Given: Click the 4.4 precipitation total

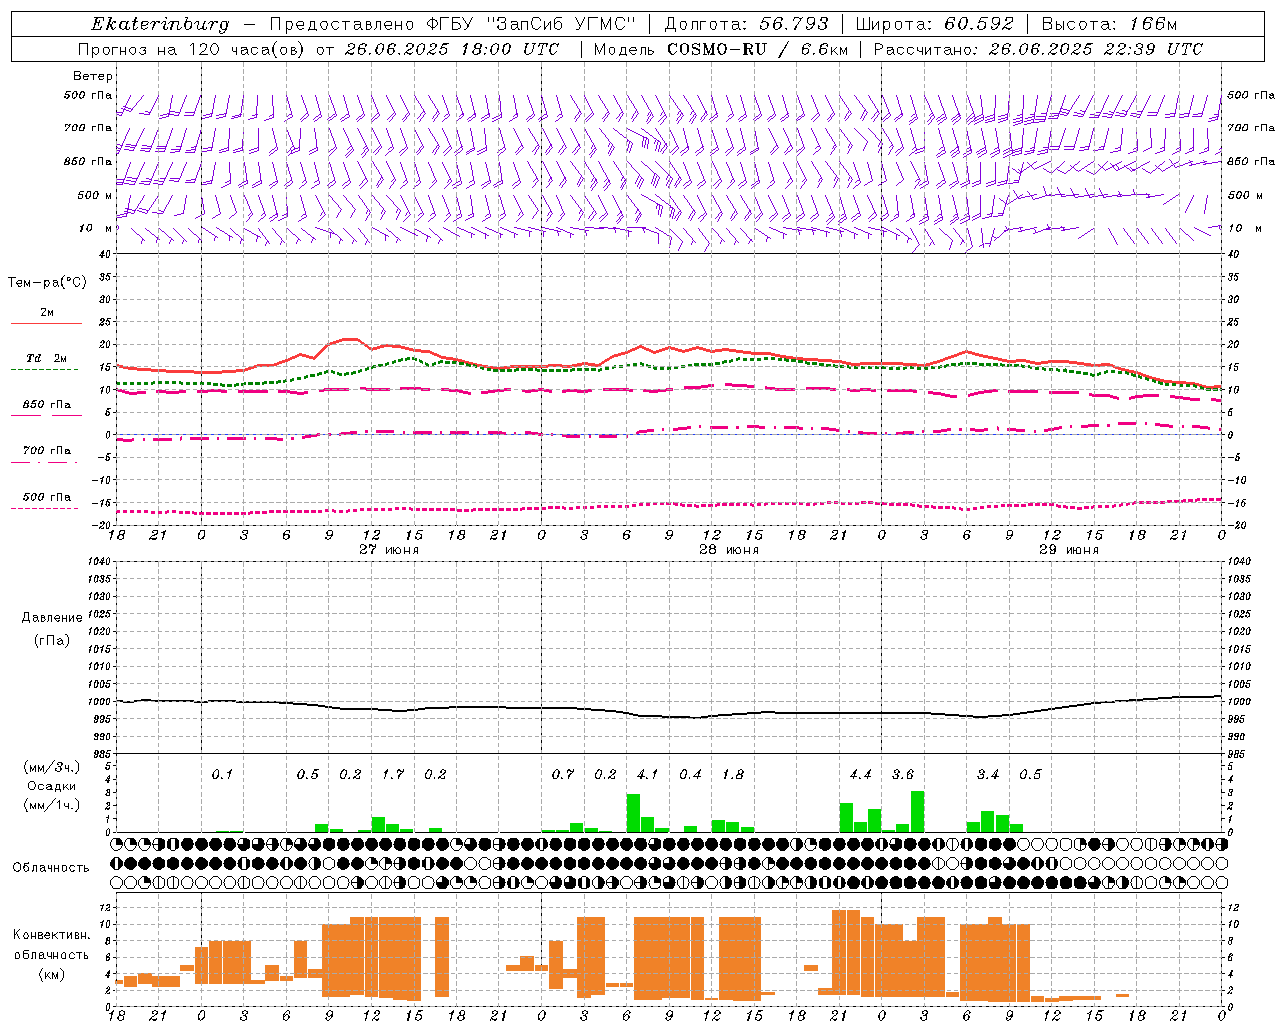Looking at the screenshot, I should tap(860, 775).
